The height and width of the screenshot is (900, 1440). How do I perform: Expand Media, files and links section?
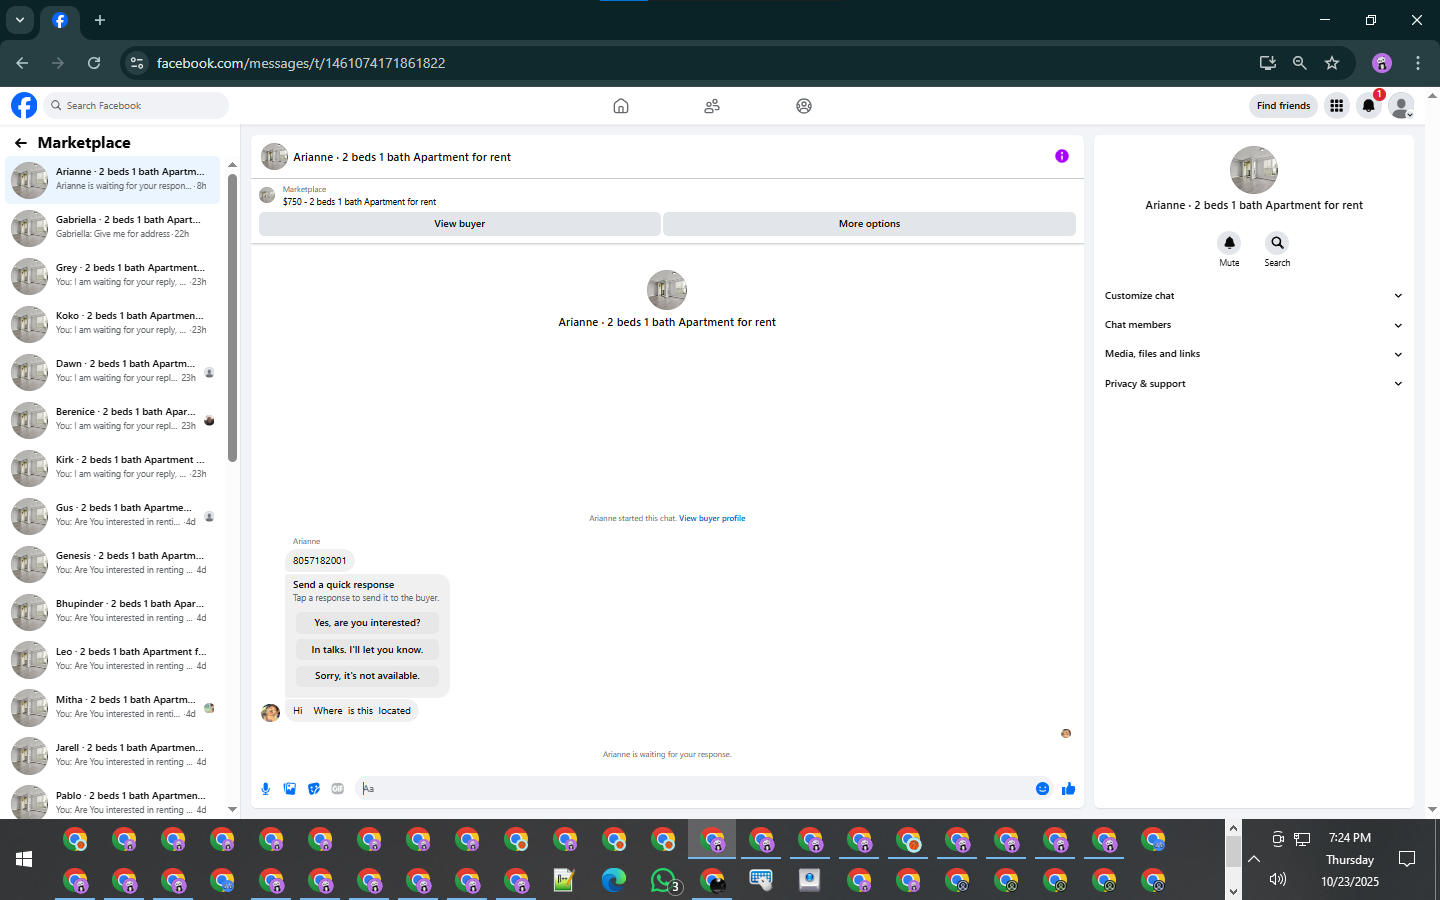point(1253,354)
